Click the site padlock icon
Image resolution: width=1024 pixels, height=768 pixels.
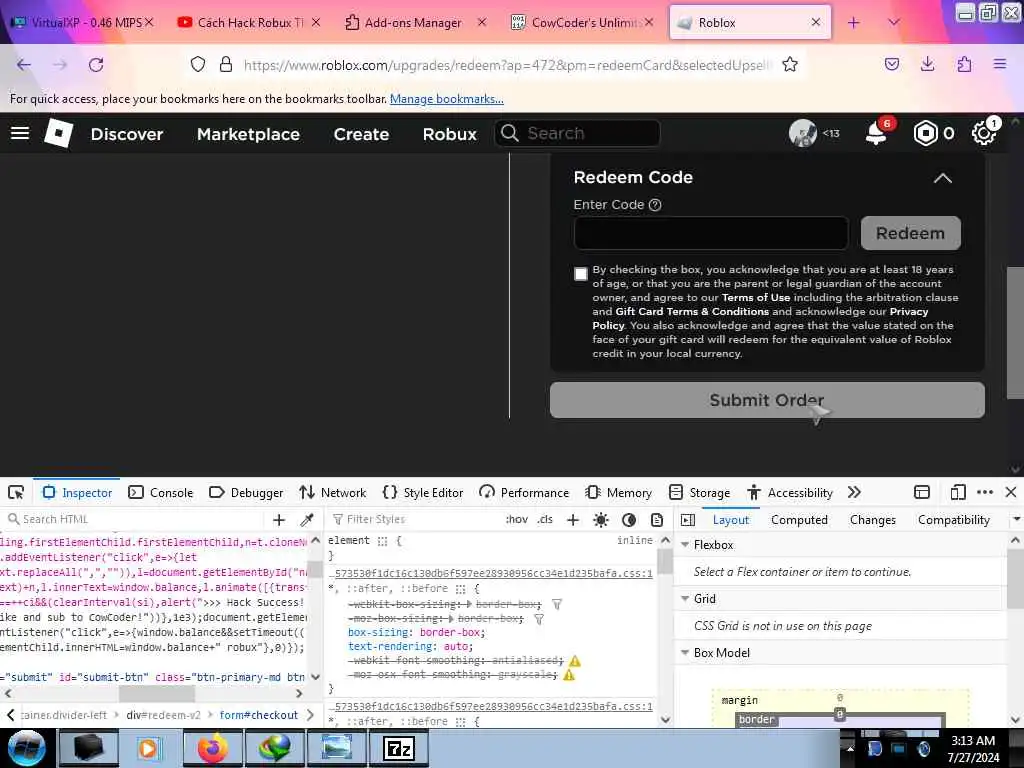tap(225, 64)
